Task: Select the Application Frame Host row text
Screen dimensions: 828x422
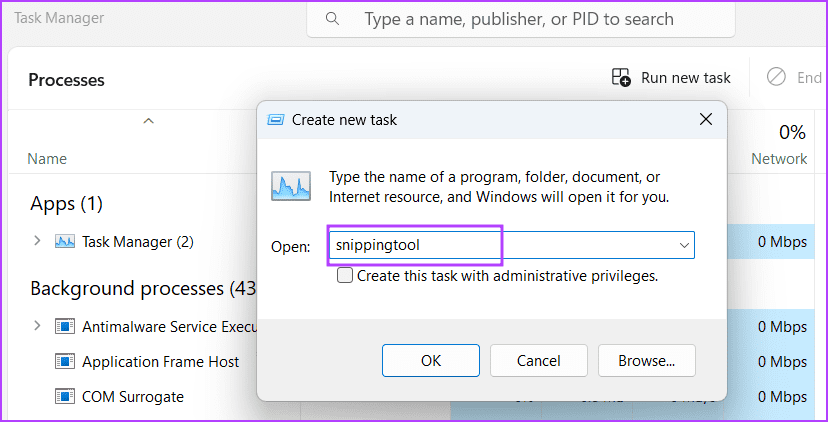Action: click(x=161, y=362)
